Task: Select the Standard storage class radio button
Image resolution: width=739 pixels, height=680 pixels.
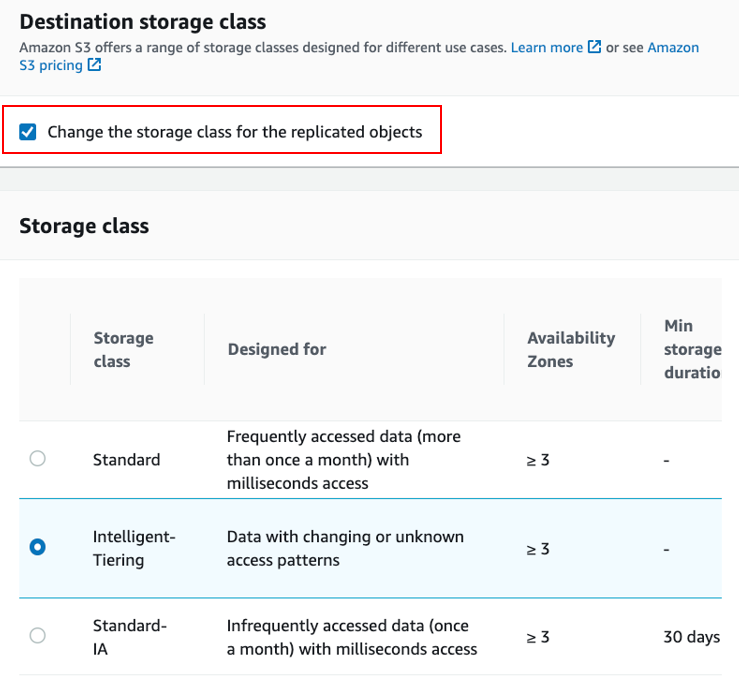Action: tap(38, 459)
